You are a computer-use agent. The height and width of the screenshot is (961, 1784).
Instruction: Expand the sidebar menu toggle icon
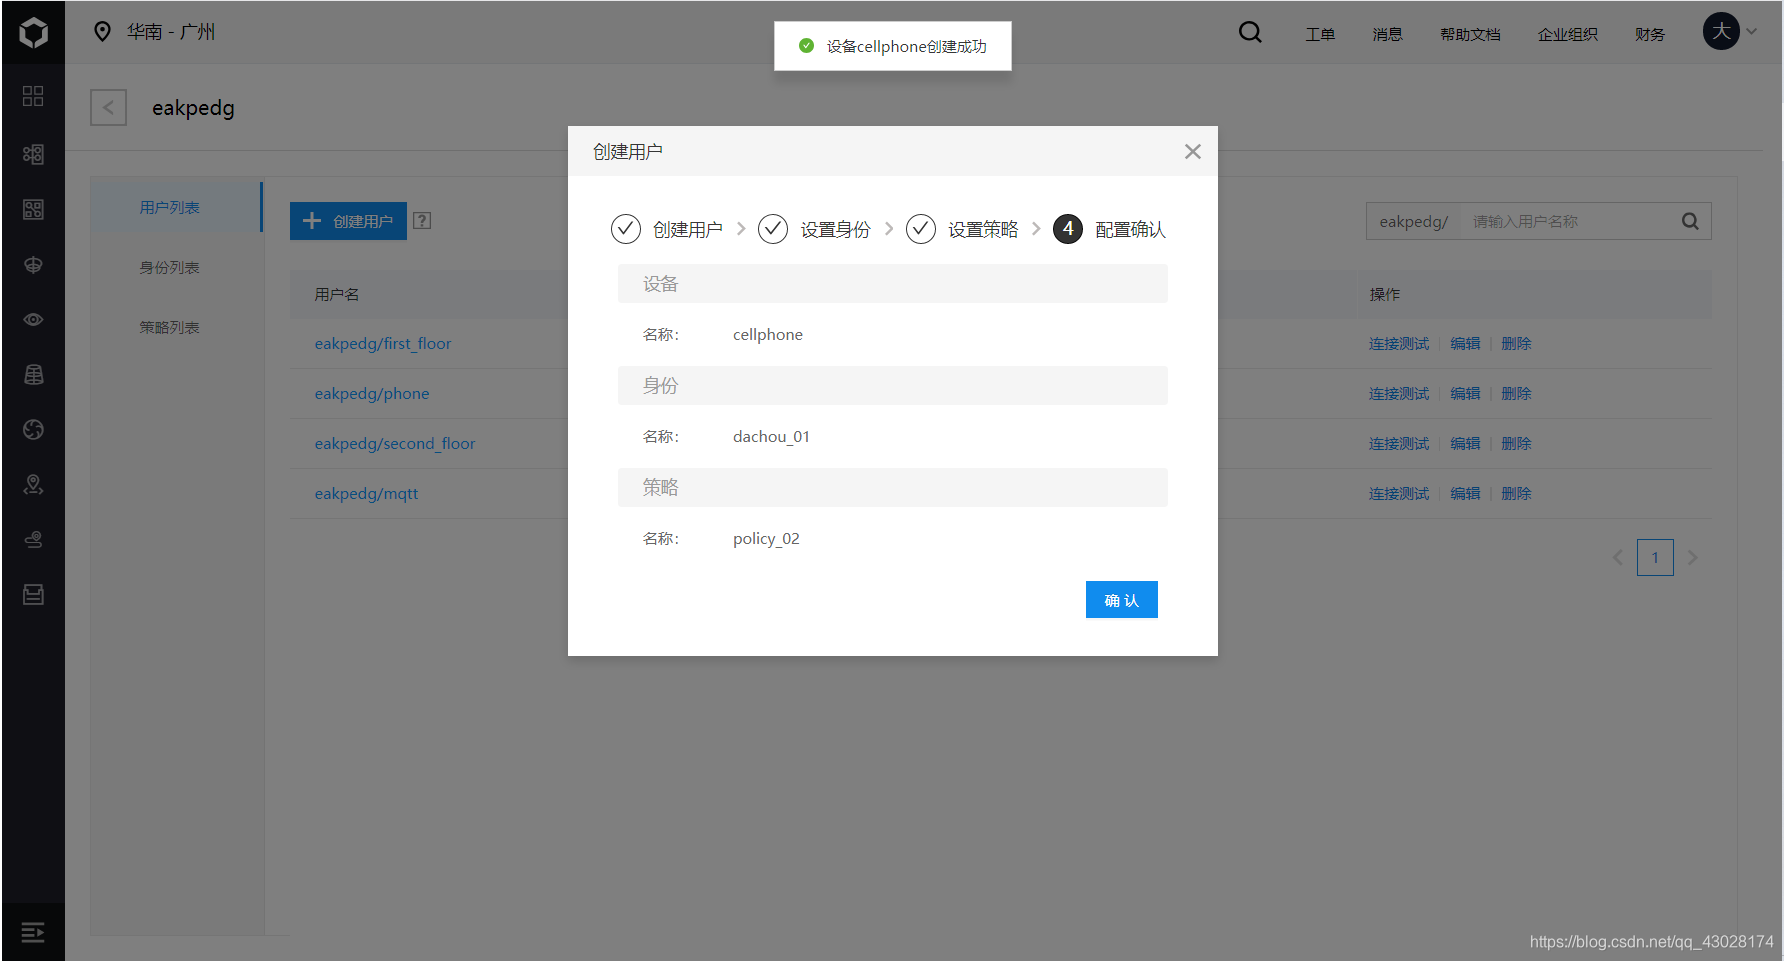pos(33,932)
